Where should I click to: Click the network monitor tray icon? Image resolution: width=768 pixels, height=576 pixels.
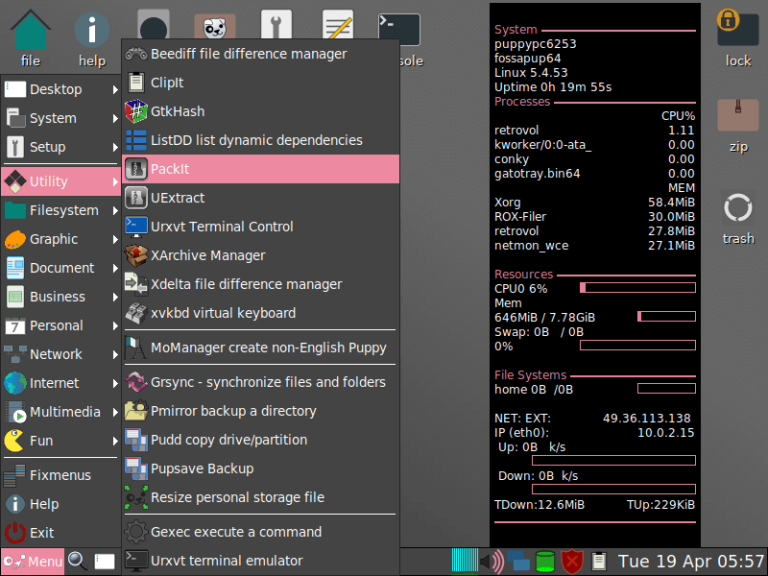(x=518, y=561)
